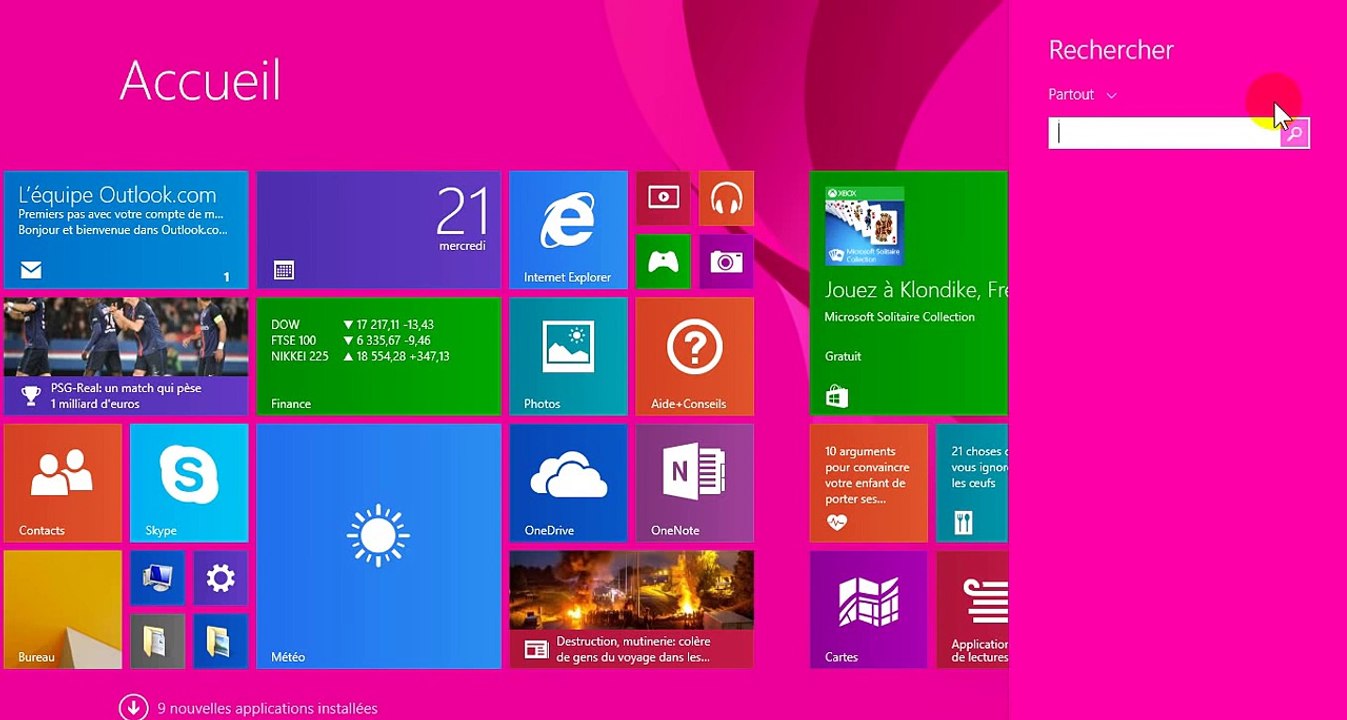Open the Microsoft Solitaire Collection store tile
Viewport: 1347px width, 720px height.
coord(909,293)
